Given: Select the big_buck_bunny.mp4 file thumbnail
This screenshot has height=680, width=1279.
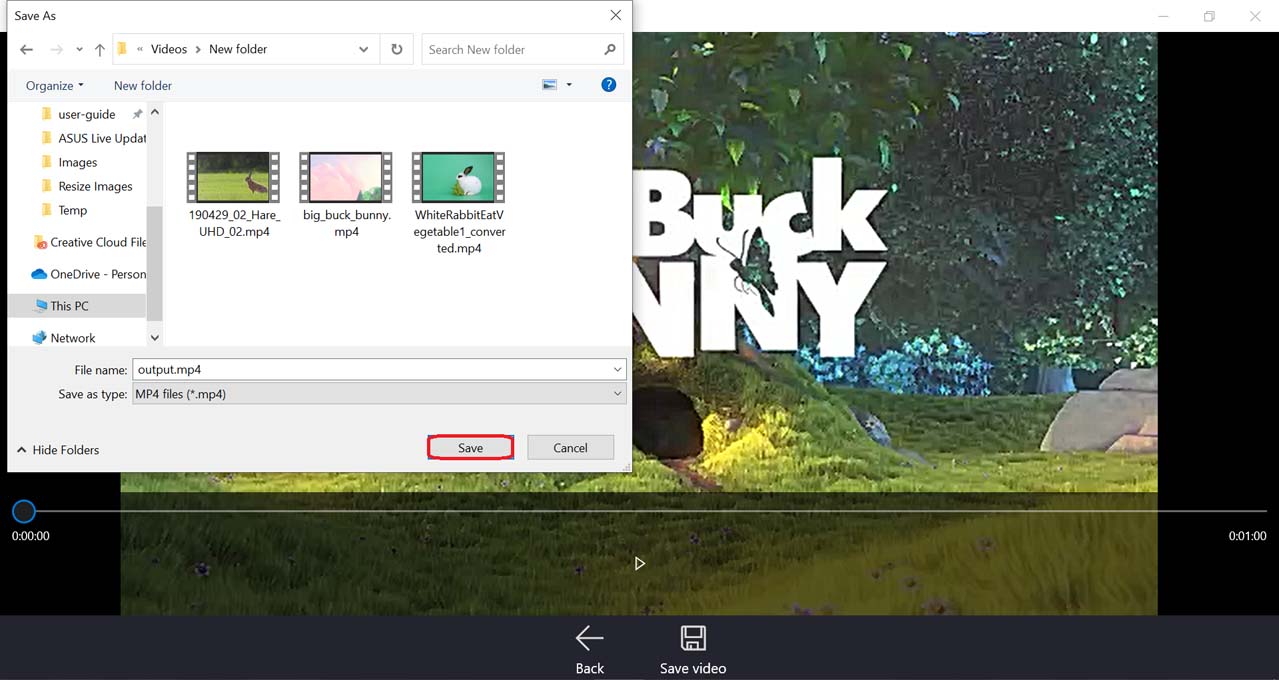Looking at the screenshot, I should 346,178.
